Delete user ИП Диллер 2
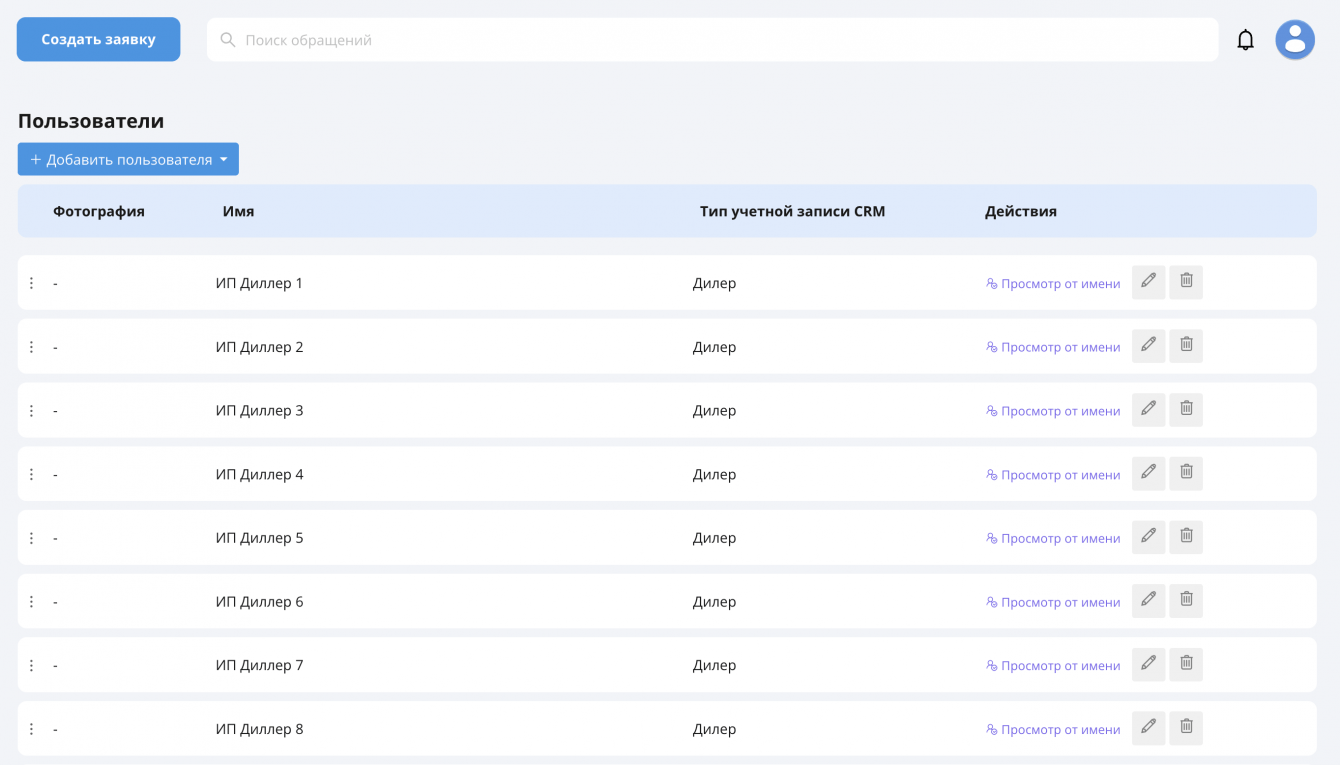This screenshot has height=765, width=1340. 1186,346
